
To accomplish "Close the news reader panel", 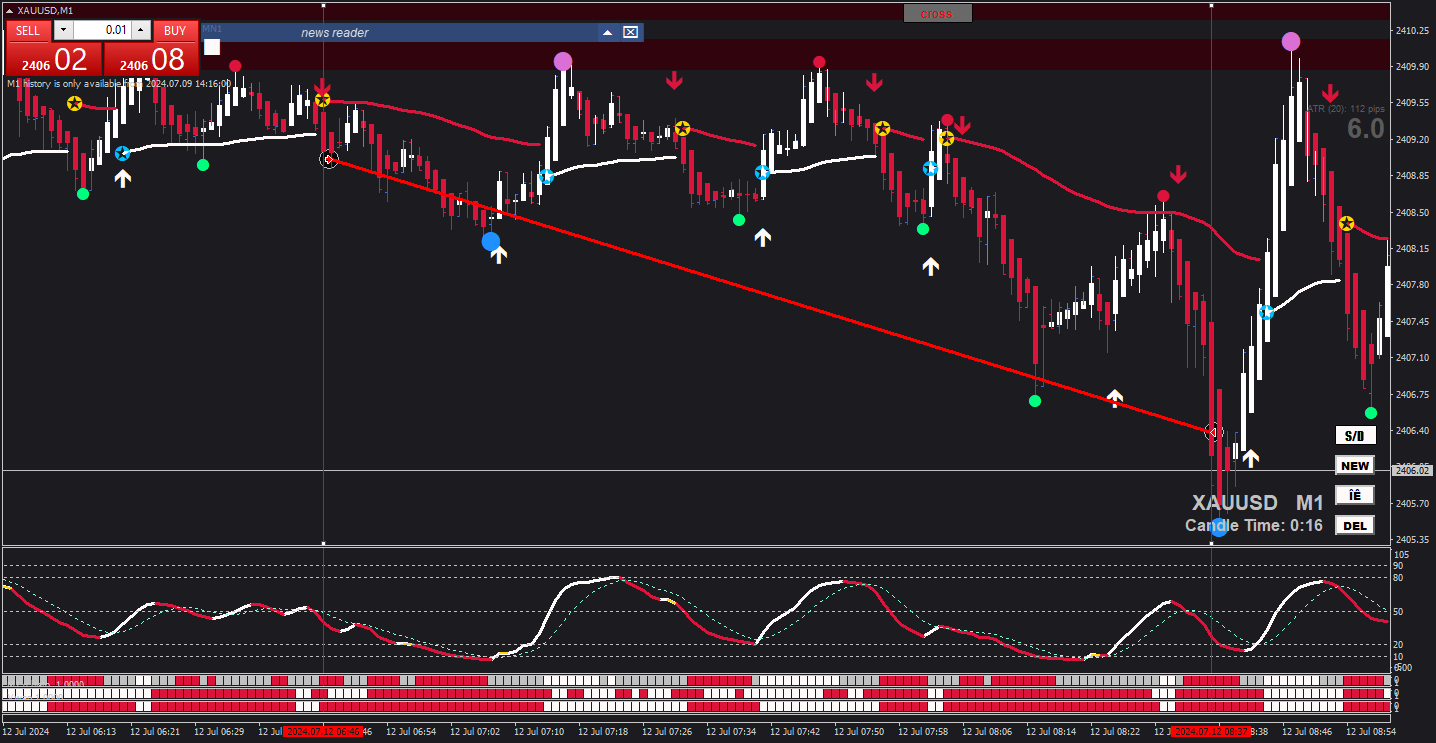I will 630,32.
